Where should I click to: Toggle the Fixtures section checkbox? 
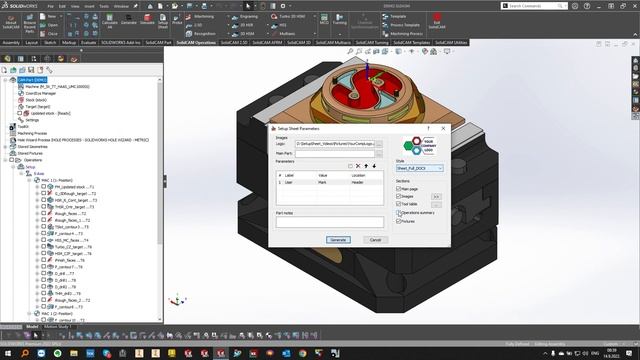(398, 221)
